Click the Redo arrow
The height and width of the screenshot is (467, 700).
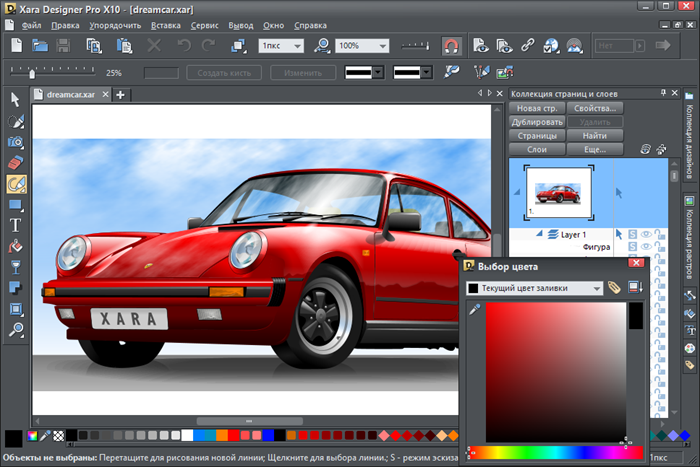pos(208,45)
